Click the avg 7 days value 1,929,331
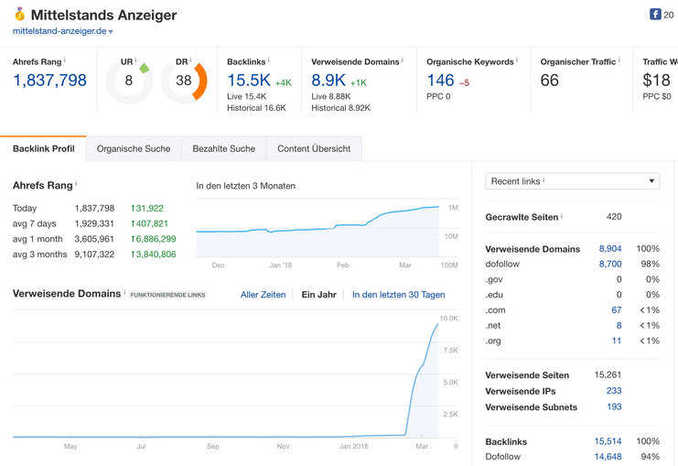The height and width of the screenshot is (466, 678). pyautogui.click(x=94, y=224)
